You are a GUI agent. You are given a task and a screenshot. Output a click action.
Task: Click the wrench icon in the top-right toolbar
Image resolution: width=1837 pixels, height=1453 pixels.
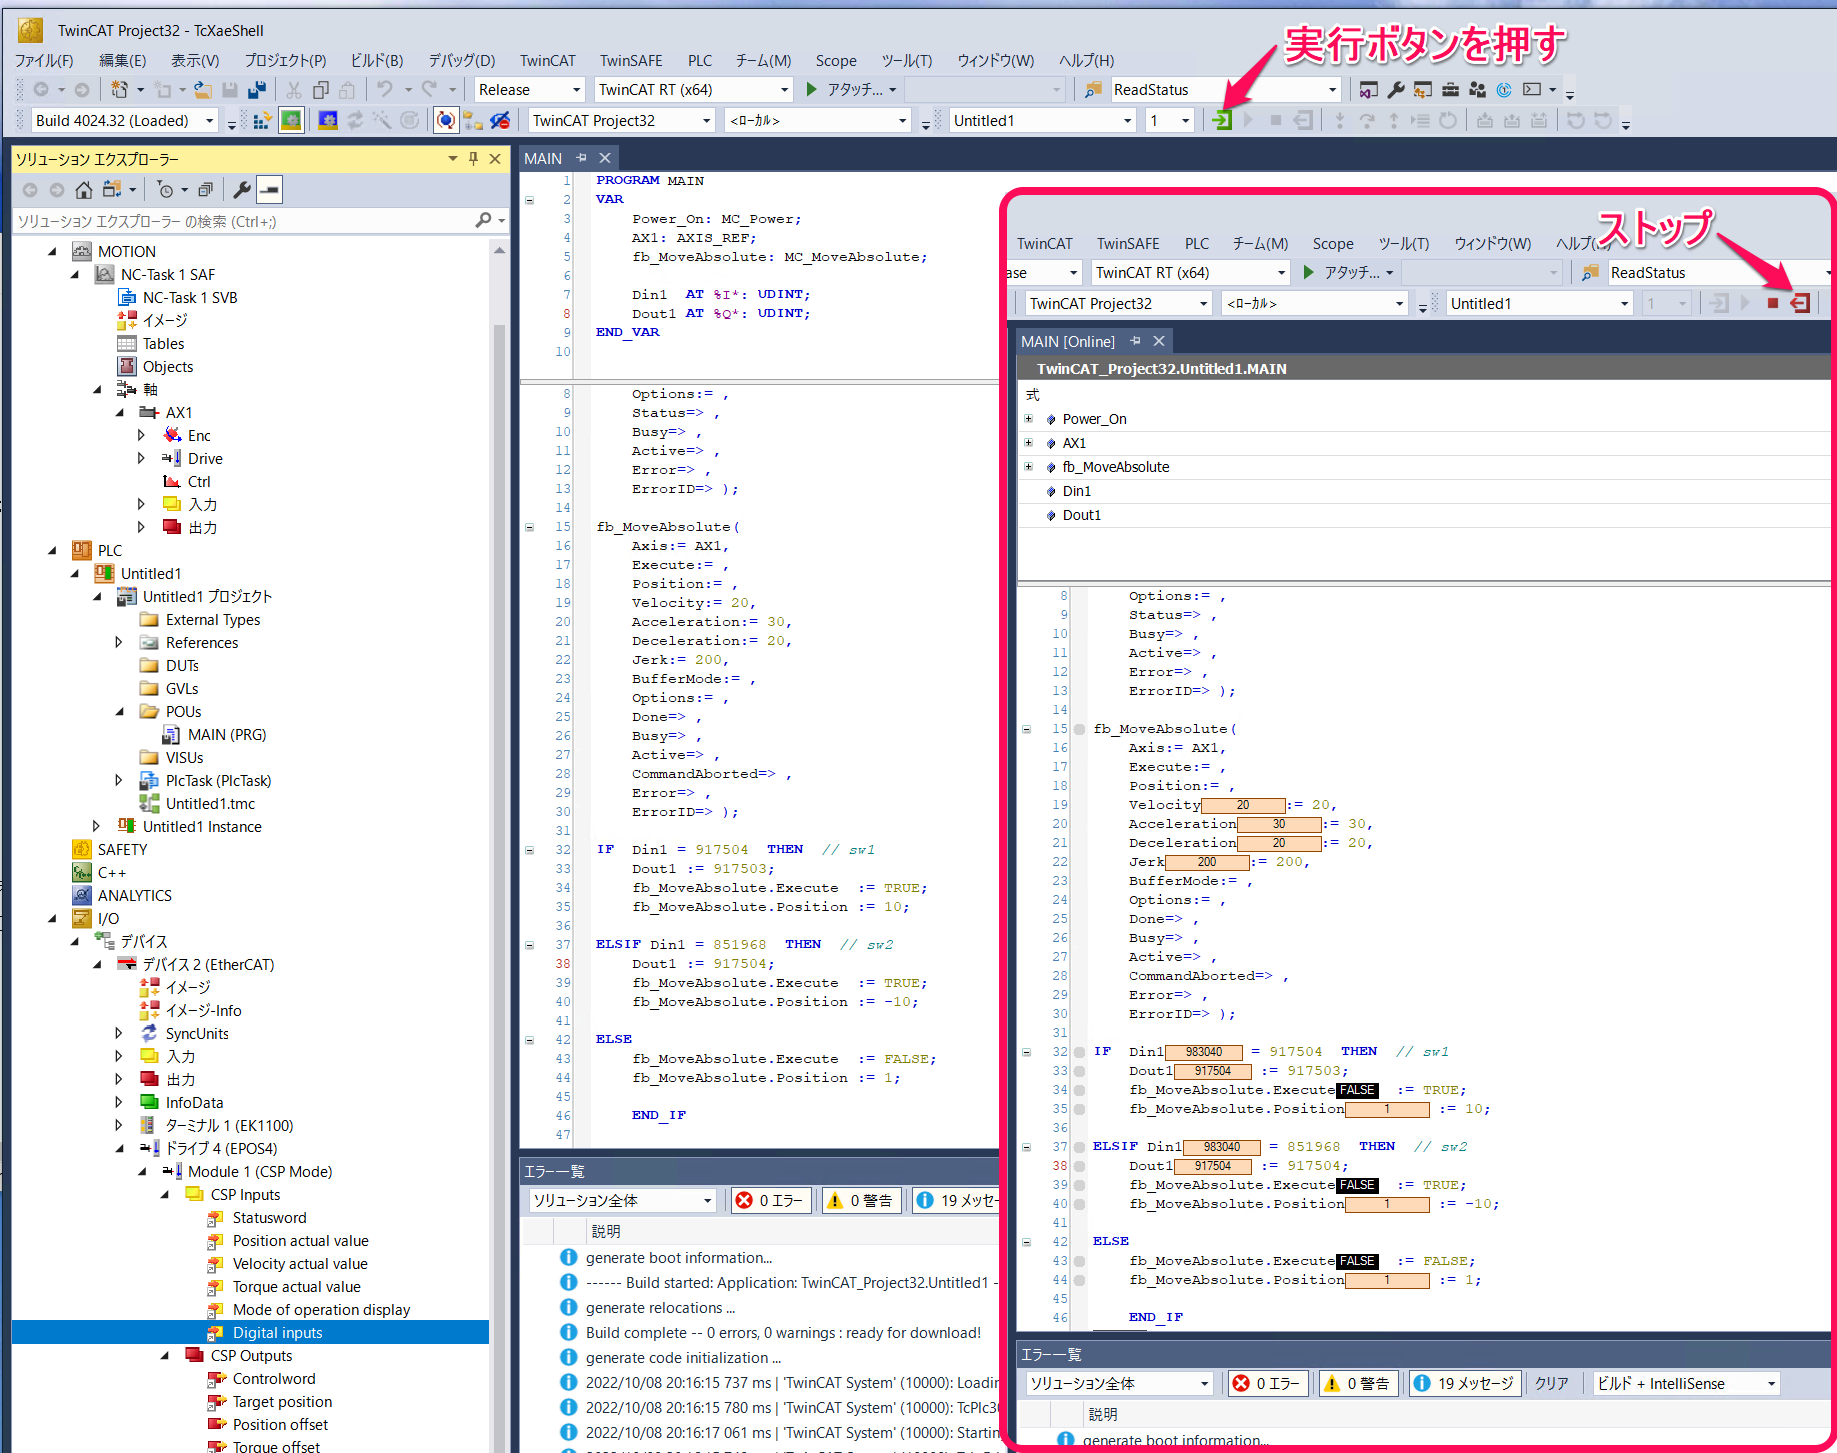pos(1396,90)
